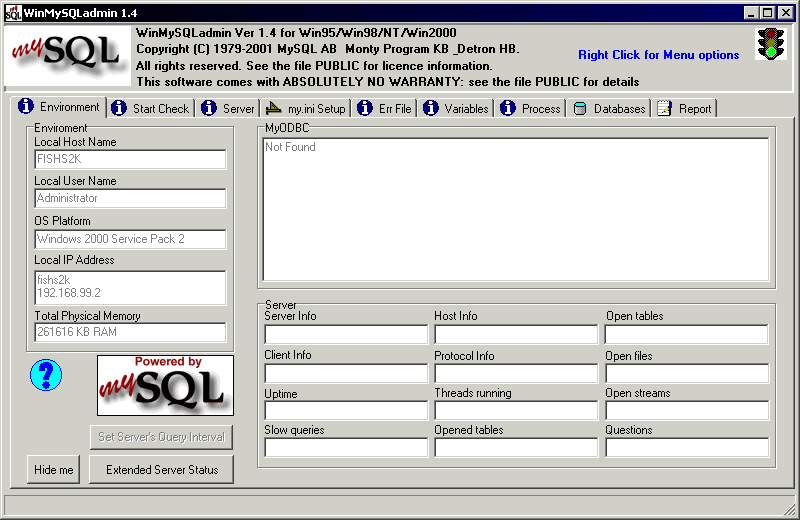The image size is (800, 520).
Task: Click the Open files field
Action: coord(687,374)
